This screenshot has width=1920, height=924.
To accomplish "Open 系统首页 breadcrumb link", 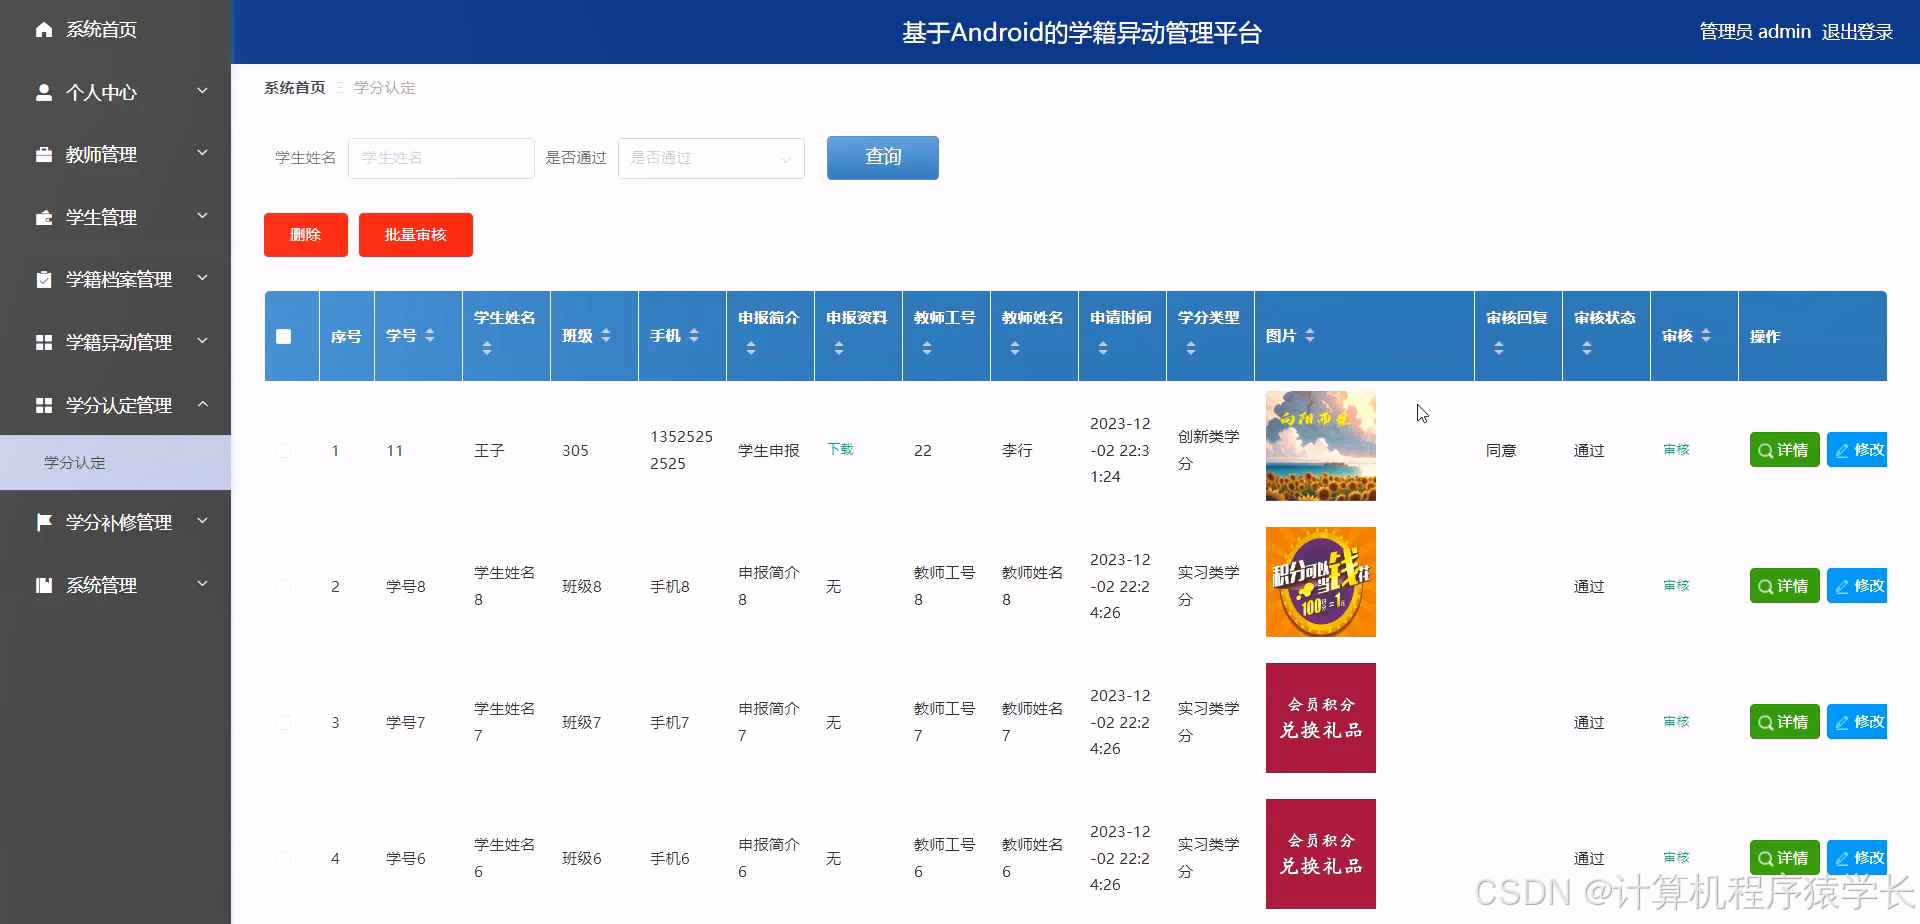I will pyautogui.click(x=293, y=87).
